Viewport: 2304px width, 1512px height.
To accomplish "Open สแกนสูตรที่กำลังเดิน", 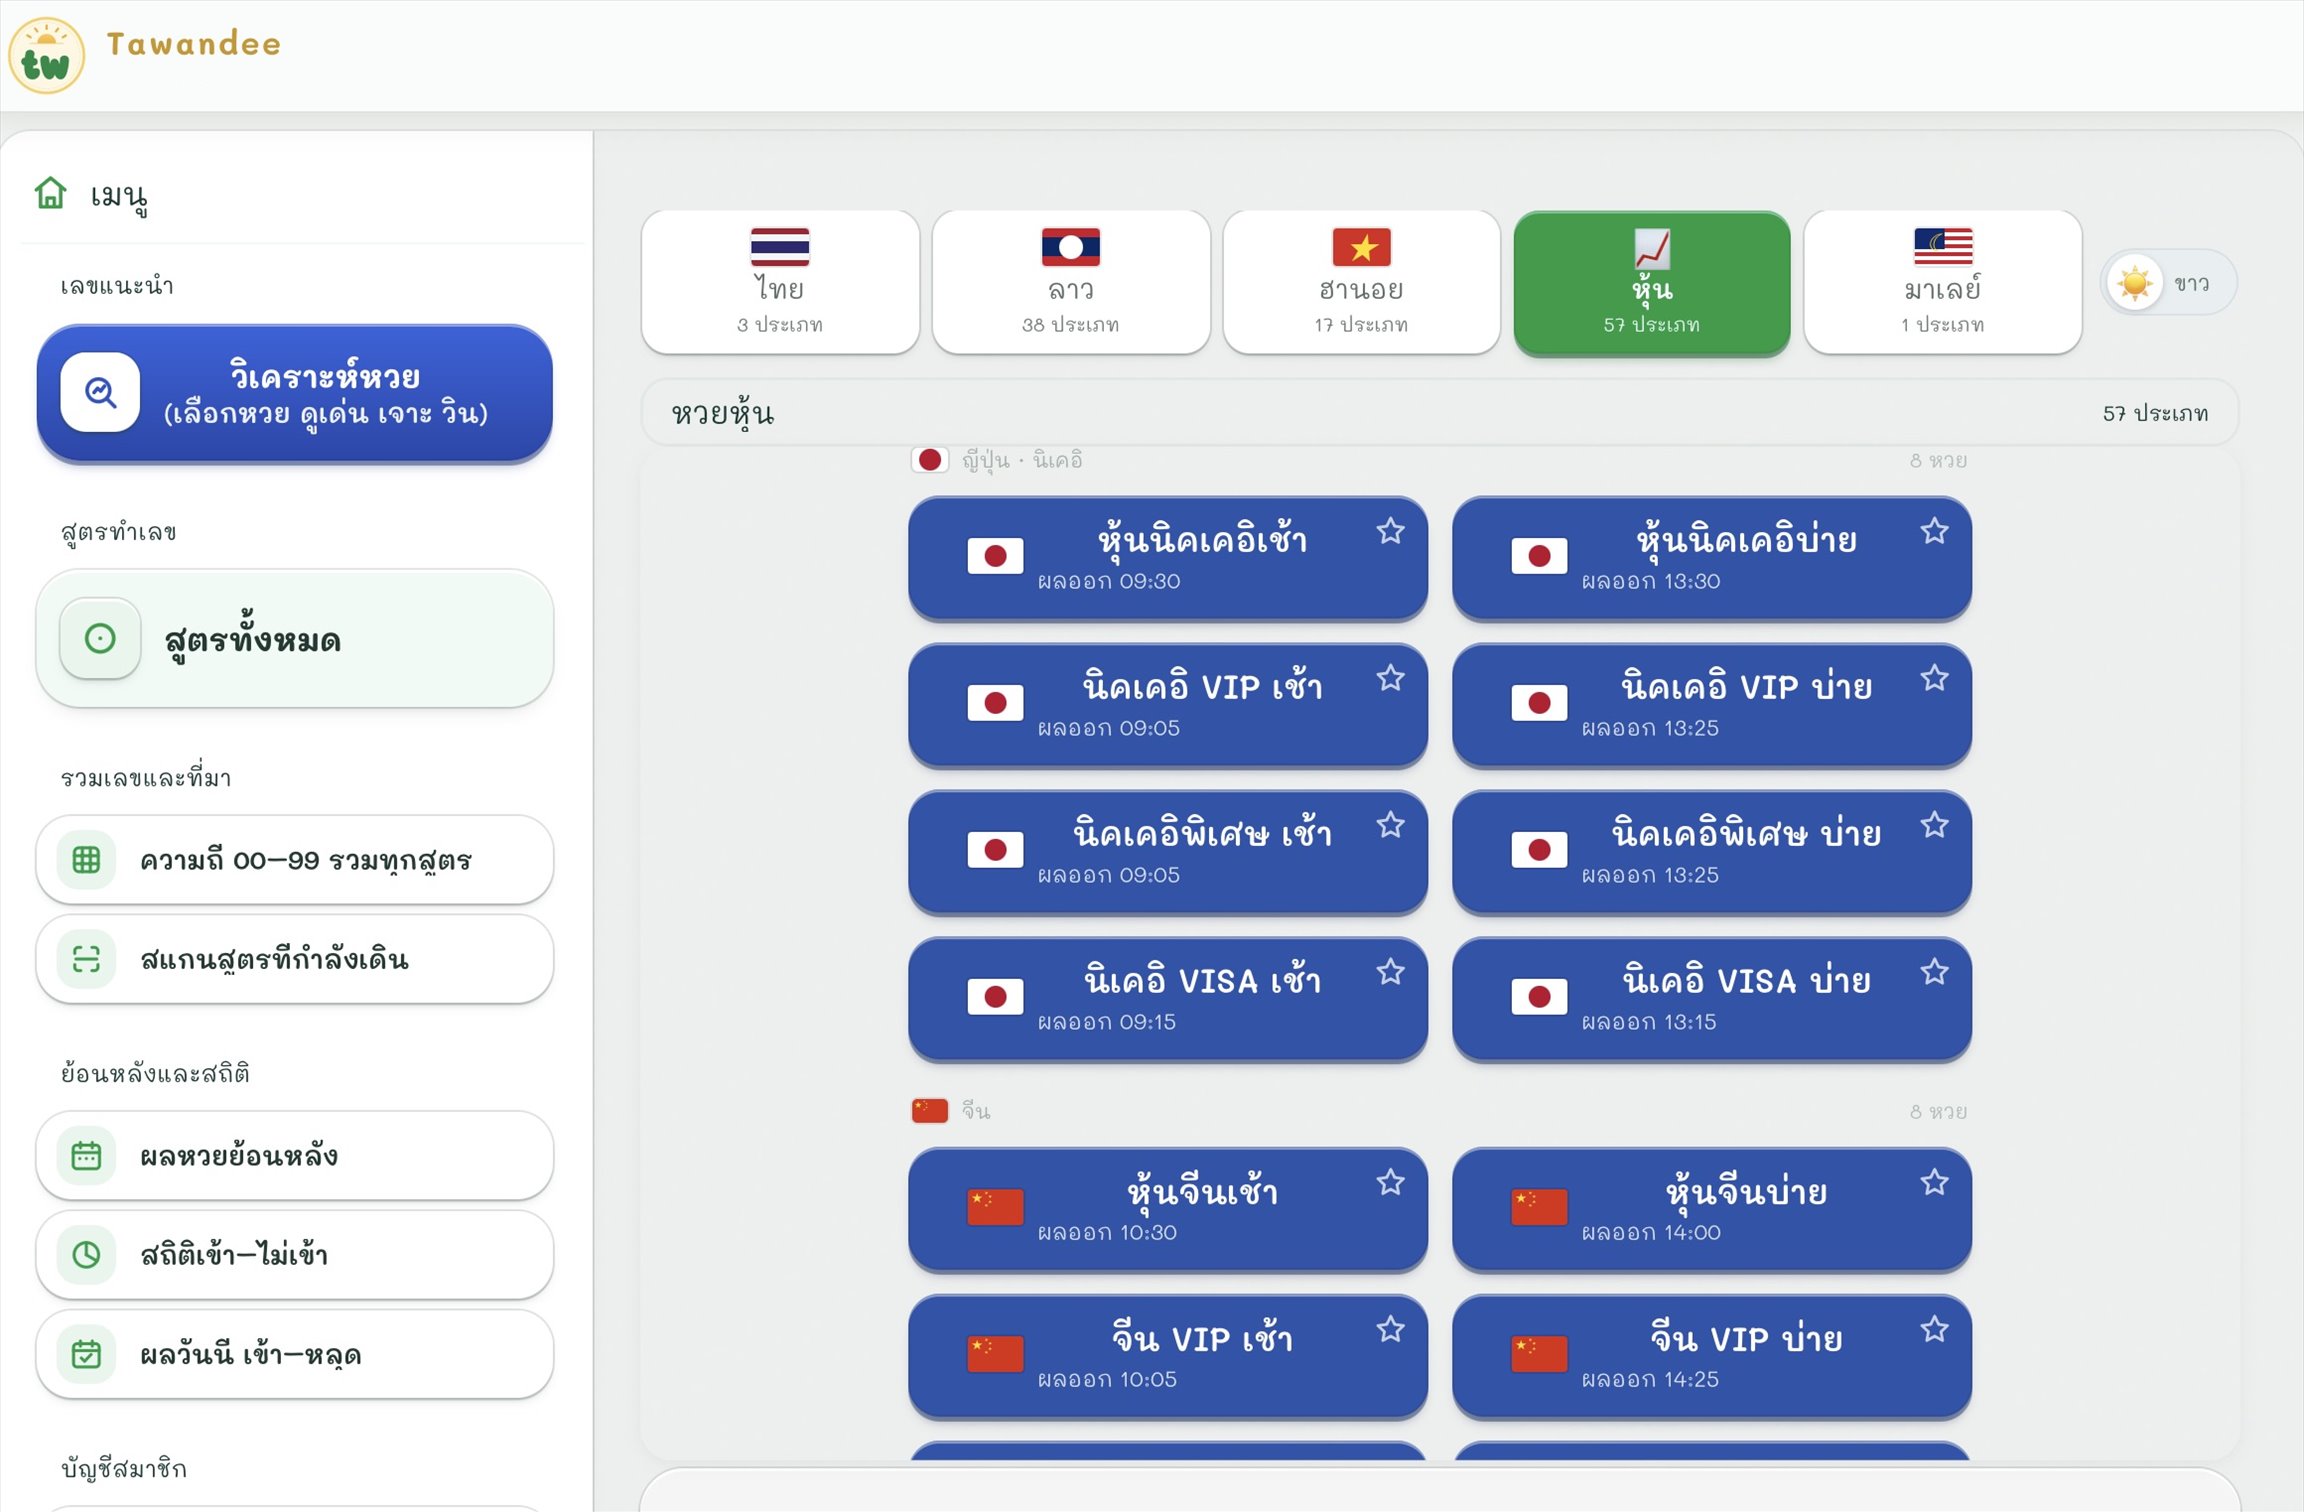I will pos(295,959).
